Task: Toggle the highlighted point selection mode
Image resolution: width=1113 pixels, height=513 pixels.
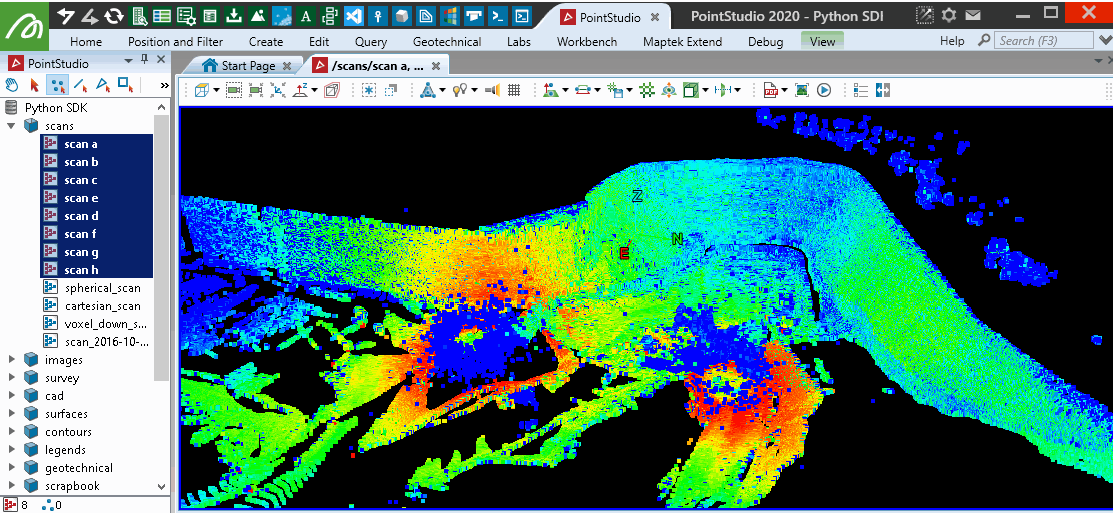Action: (57, 85)
